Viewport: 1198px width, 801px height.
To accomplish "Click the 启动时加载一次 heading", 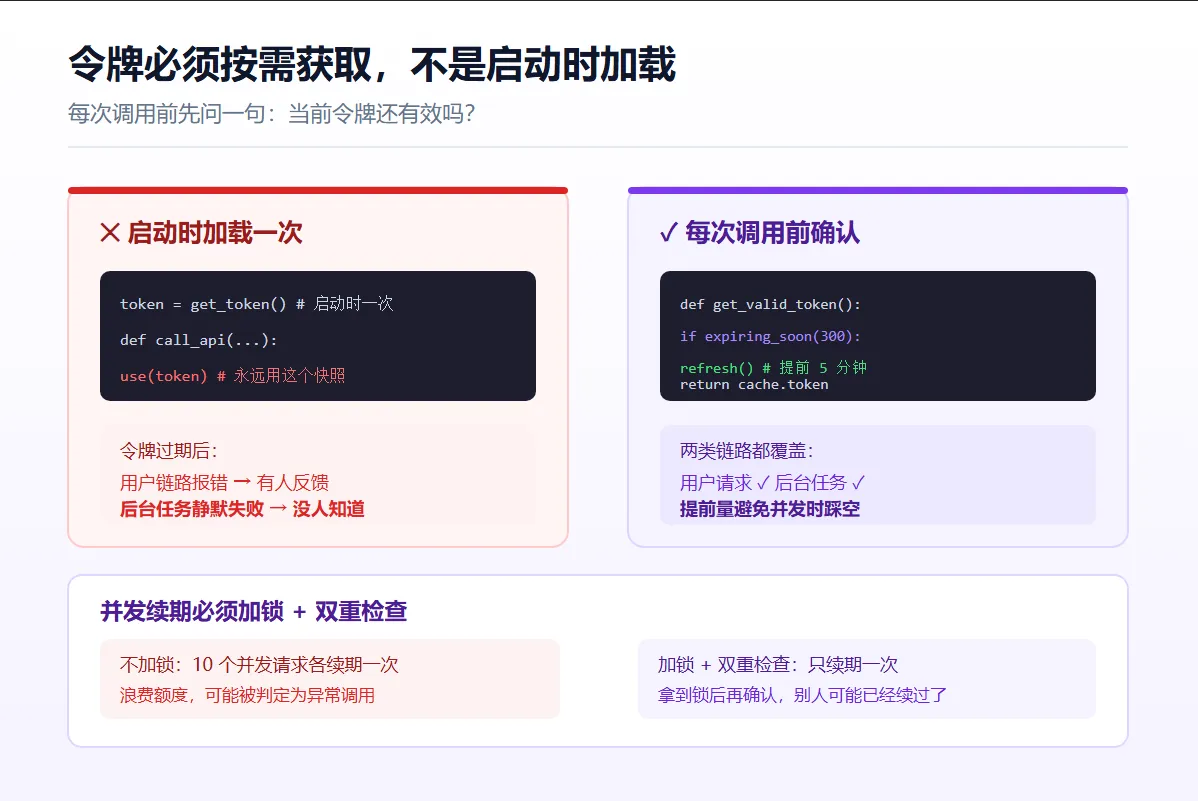I will tap(215, 232).
